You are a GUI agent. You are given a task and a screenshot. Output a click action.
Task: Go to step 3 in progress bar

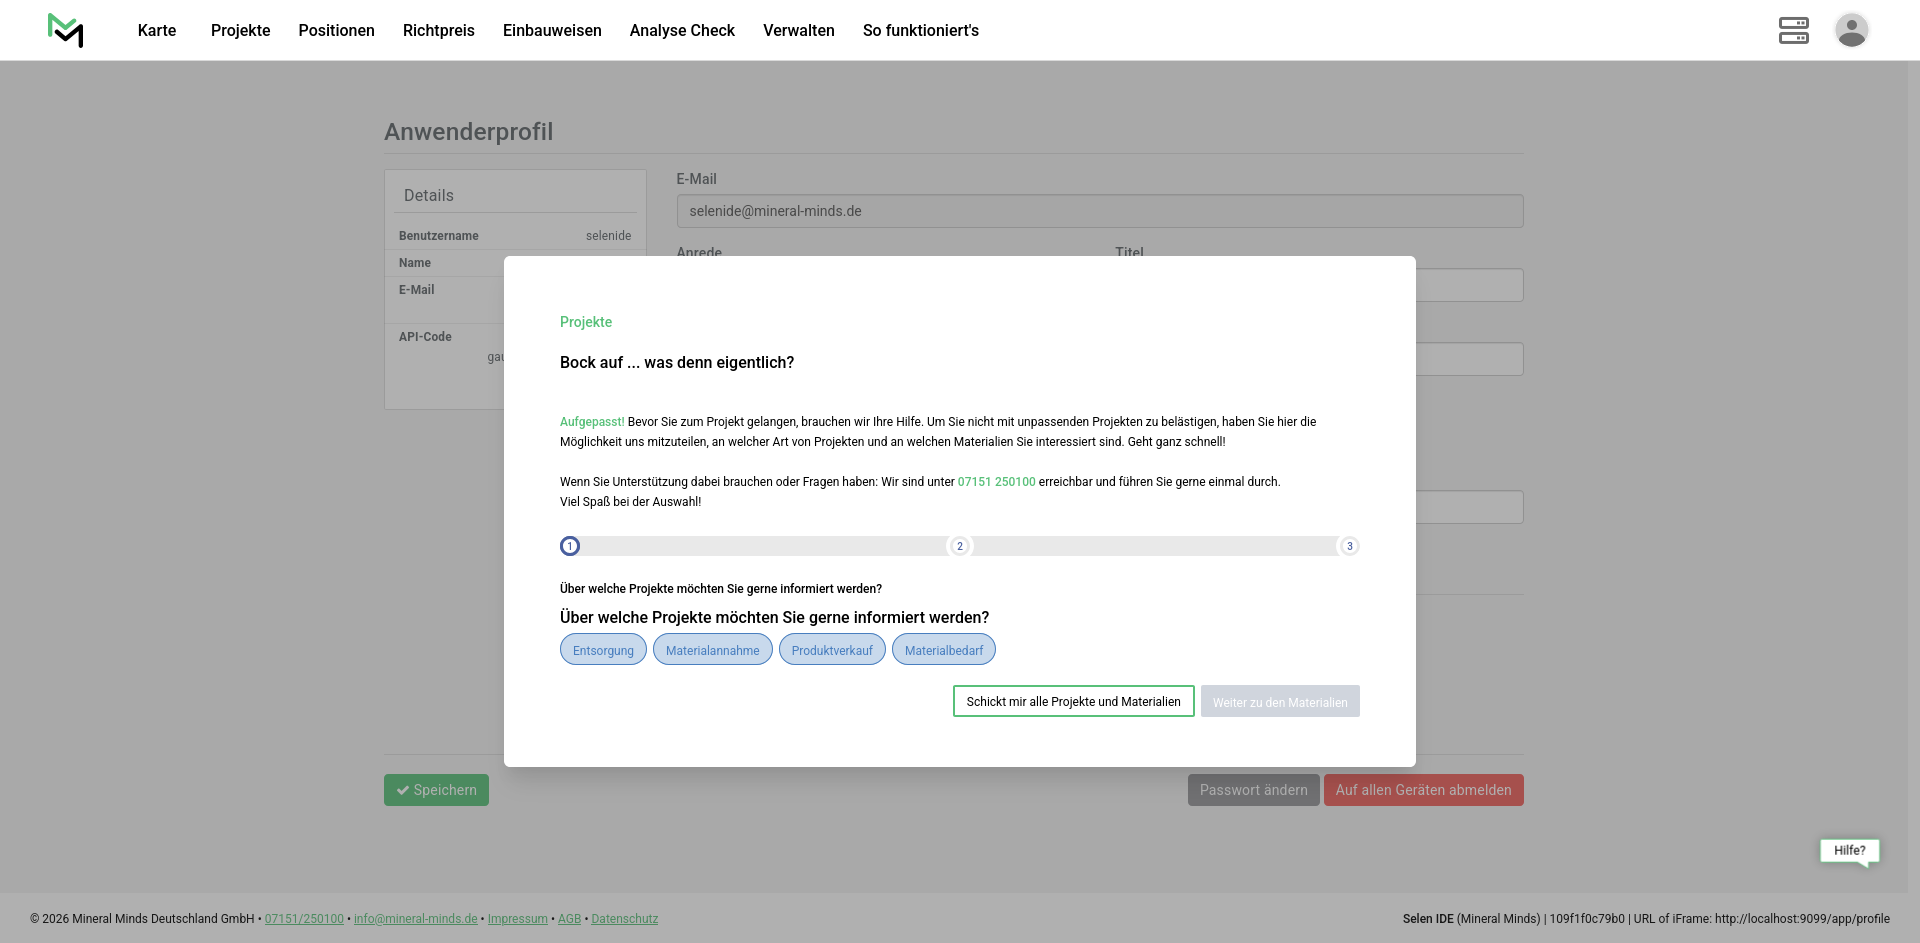pos(1349,546)
